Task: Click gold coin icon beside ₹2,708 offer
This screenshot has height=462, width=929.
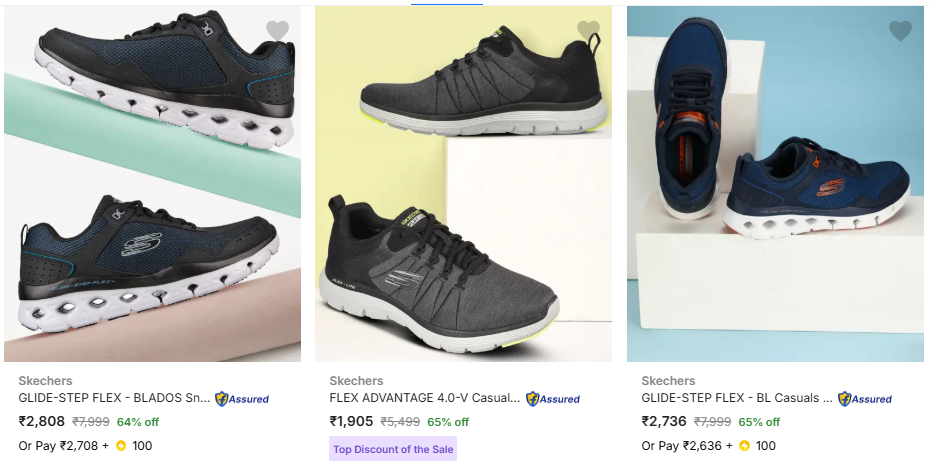Action: click(121, 446)
